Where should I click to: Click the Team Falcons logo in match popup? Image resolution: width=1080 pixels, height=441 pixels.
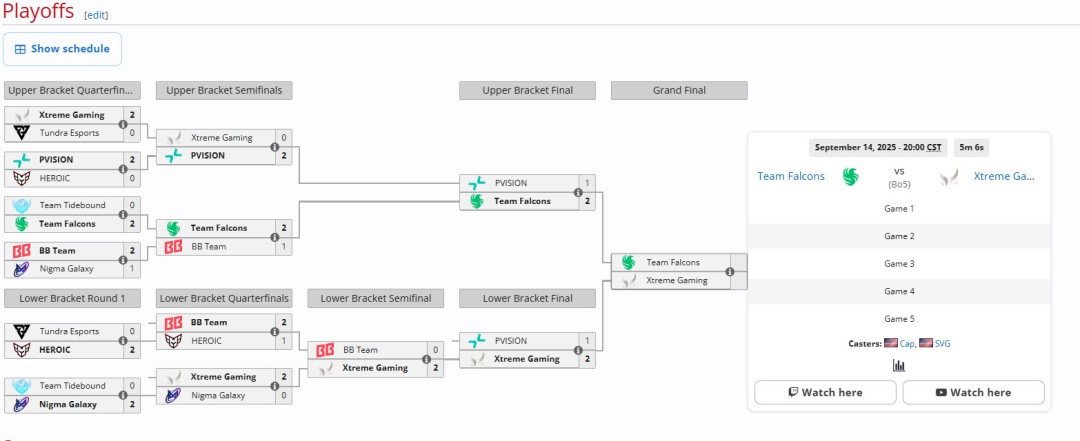point(850,177)
